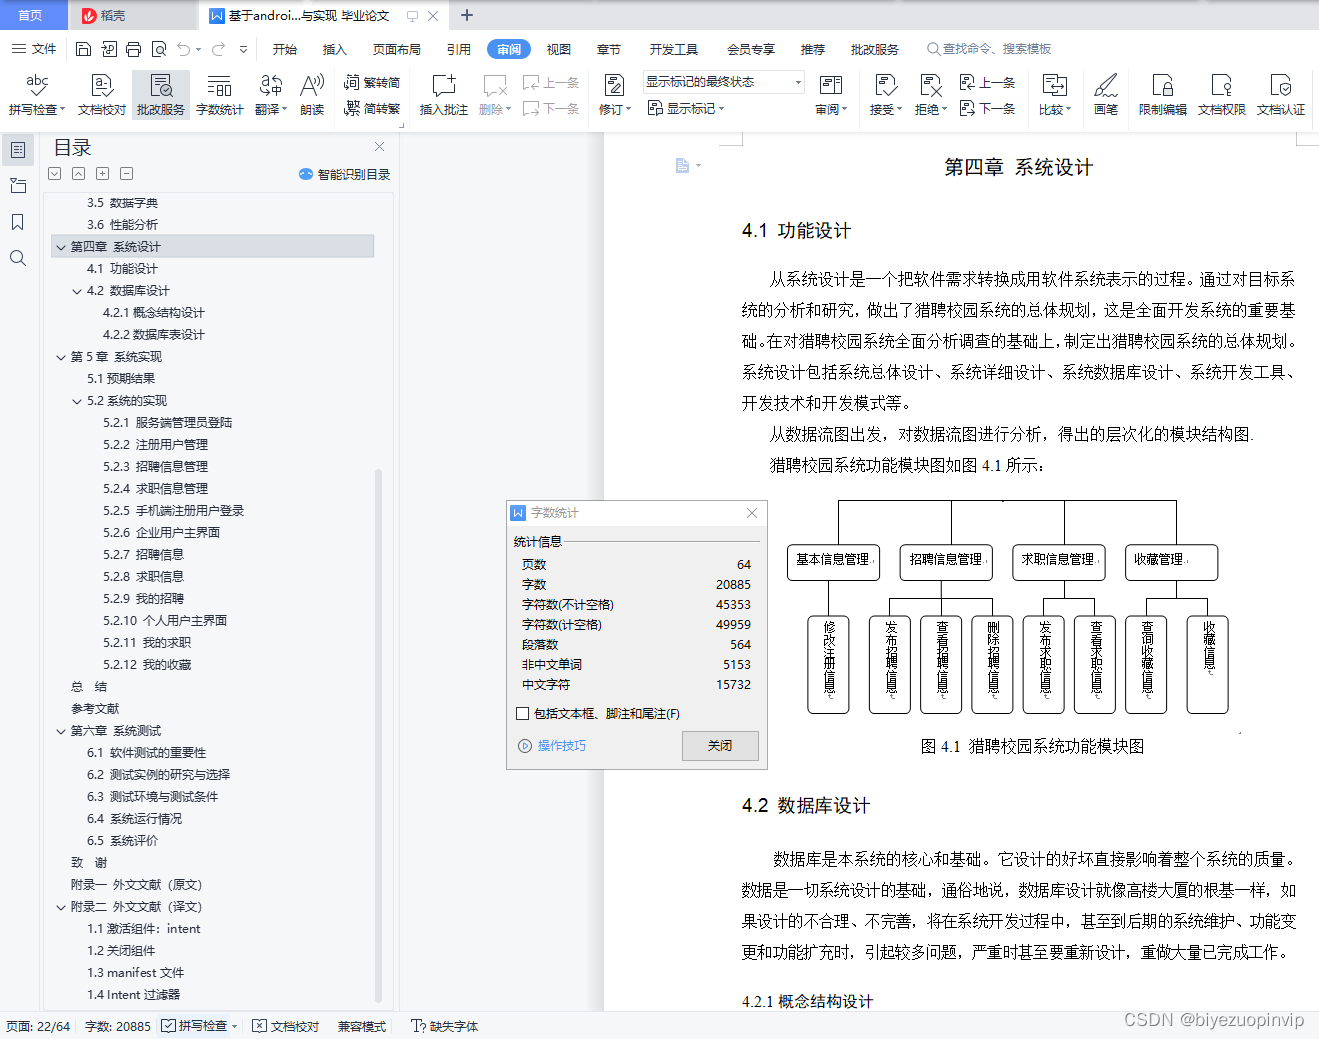Image resolution: width=1319 pixels, height=1039 pixels.
Task: Open 限制编辑 restrict editing
Action: click(x=1162, y=94)
